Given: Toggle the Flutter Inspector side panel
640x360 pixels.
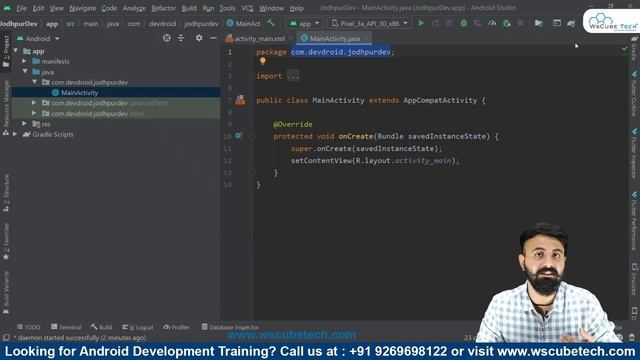Looking at the screenshot, I should coord(634,154).
